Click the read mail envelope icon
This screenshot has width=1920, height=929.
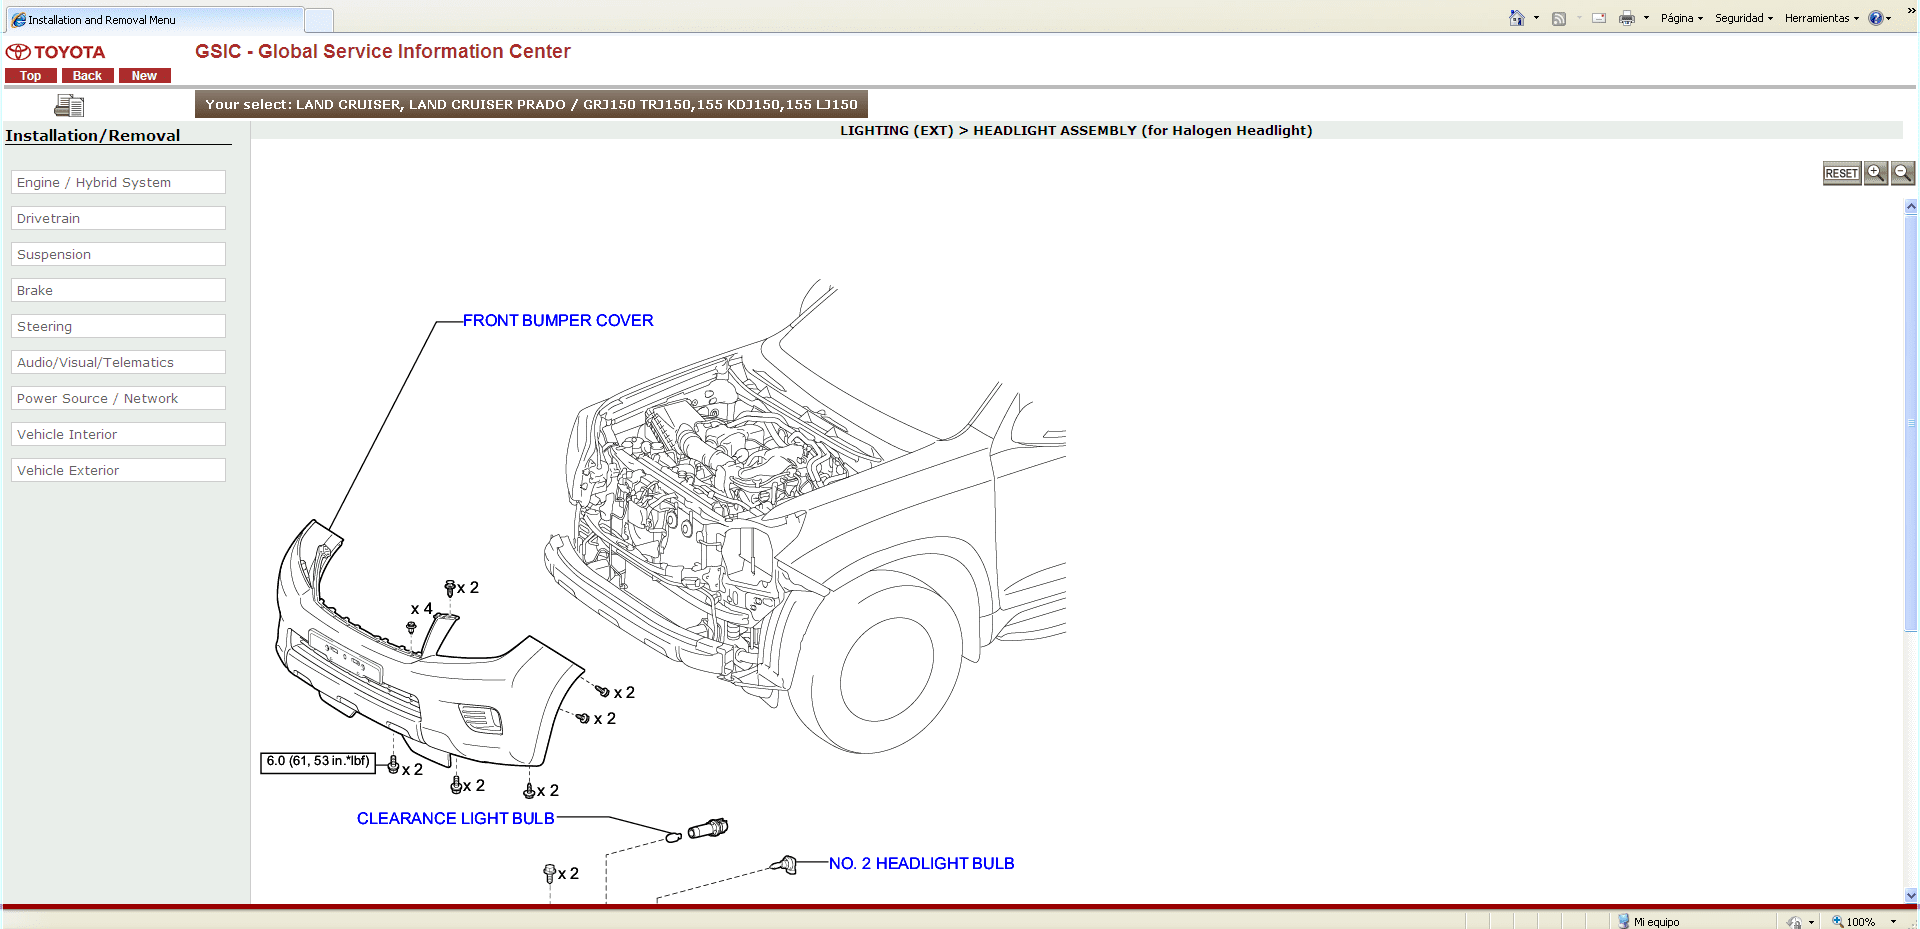1598,18
